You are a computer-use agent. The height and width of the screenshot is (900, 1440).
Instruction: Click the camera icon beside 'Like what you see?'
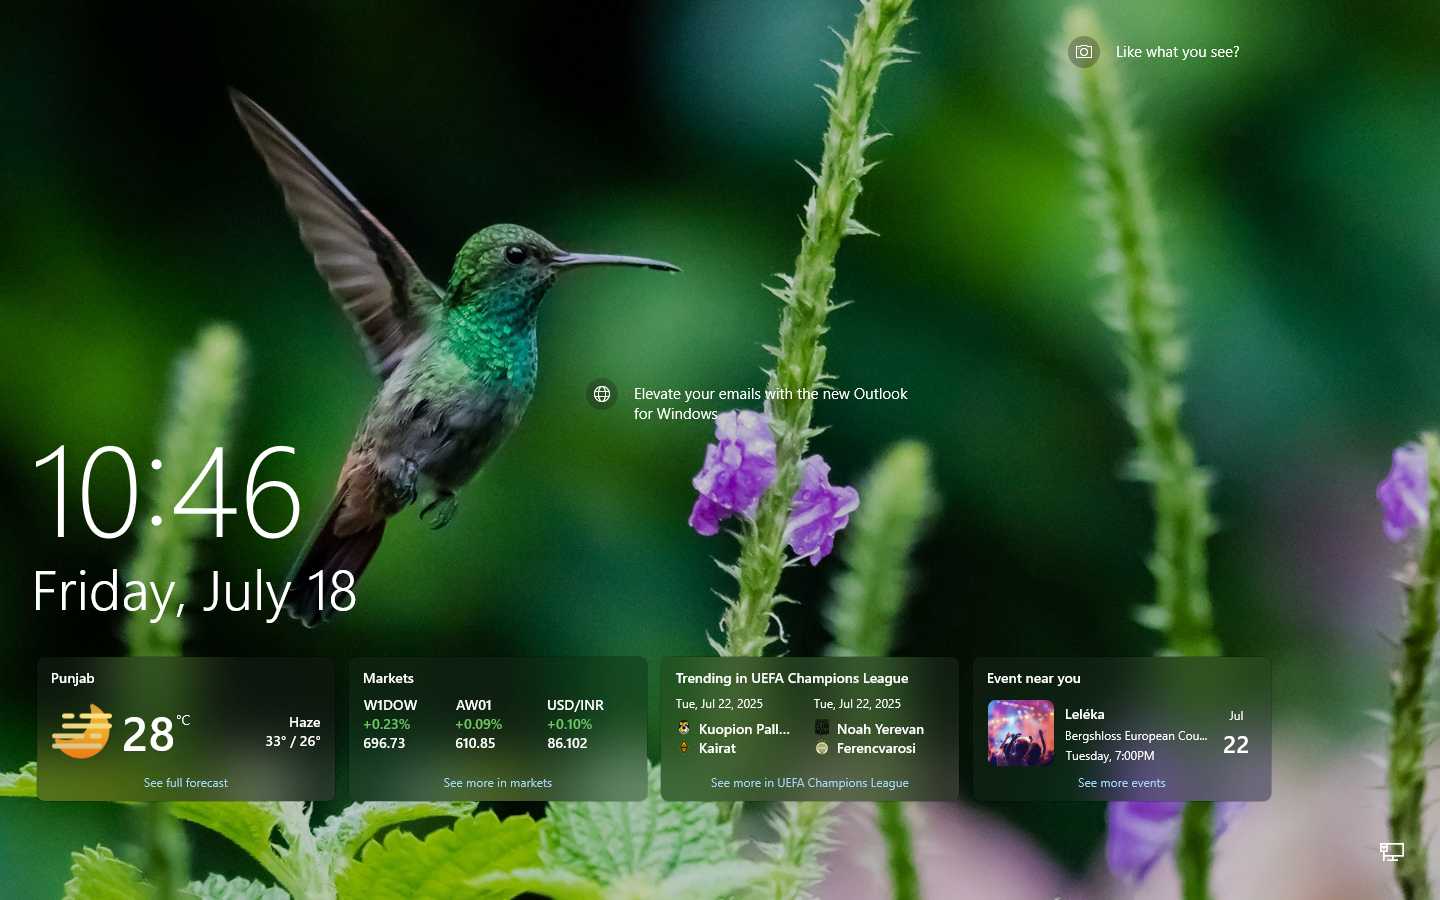pos(1084,52)
